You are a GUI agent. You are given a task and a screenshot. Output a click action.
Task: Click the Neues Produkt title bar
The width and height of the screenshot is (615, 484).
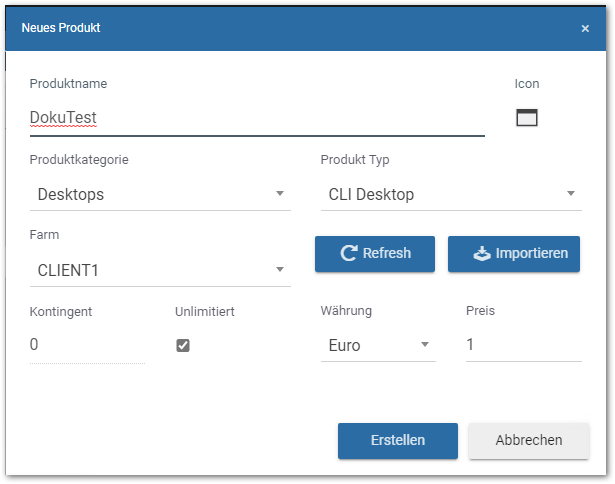coord(306,28)
